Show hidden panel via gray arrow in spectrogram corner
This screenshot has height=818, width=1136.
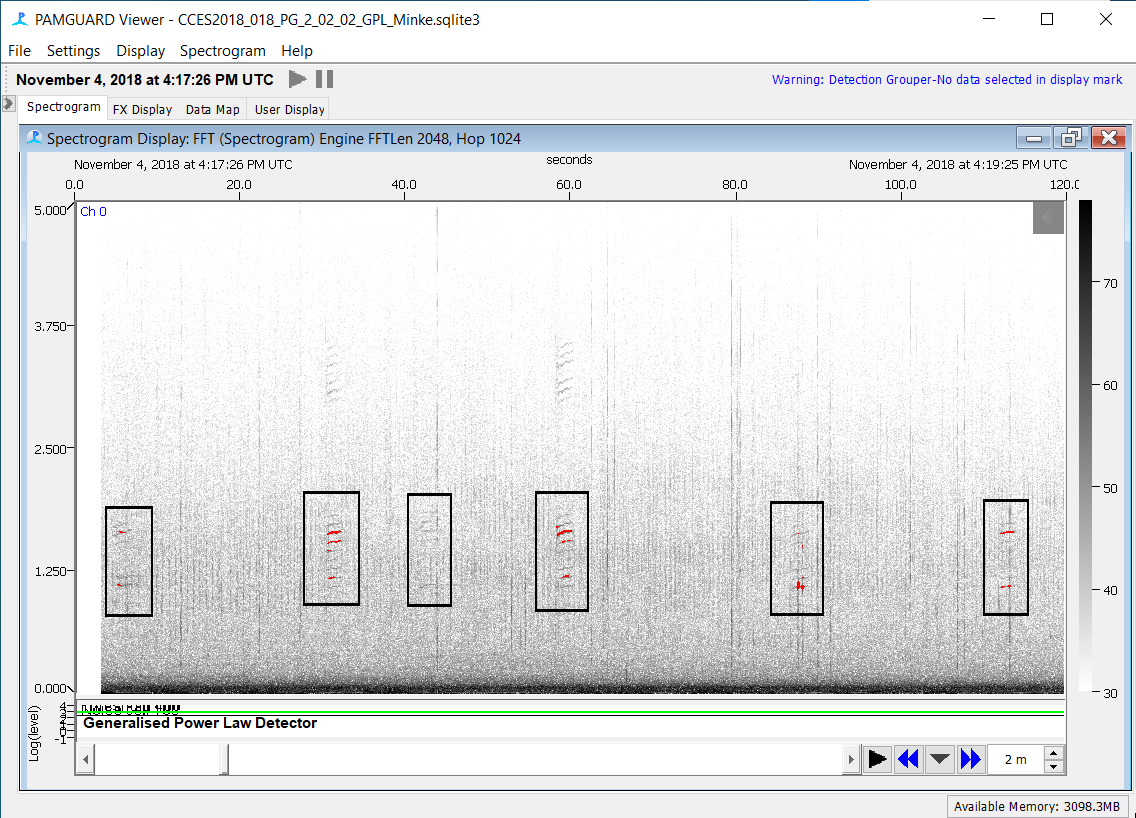click(1047, 217)
